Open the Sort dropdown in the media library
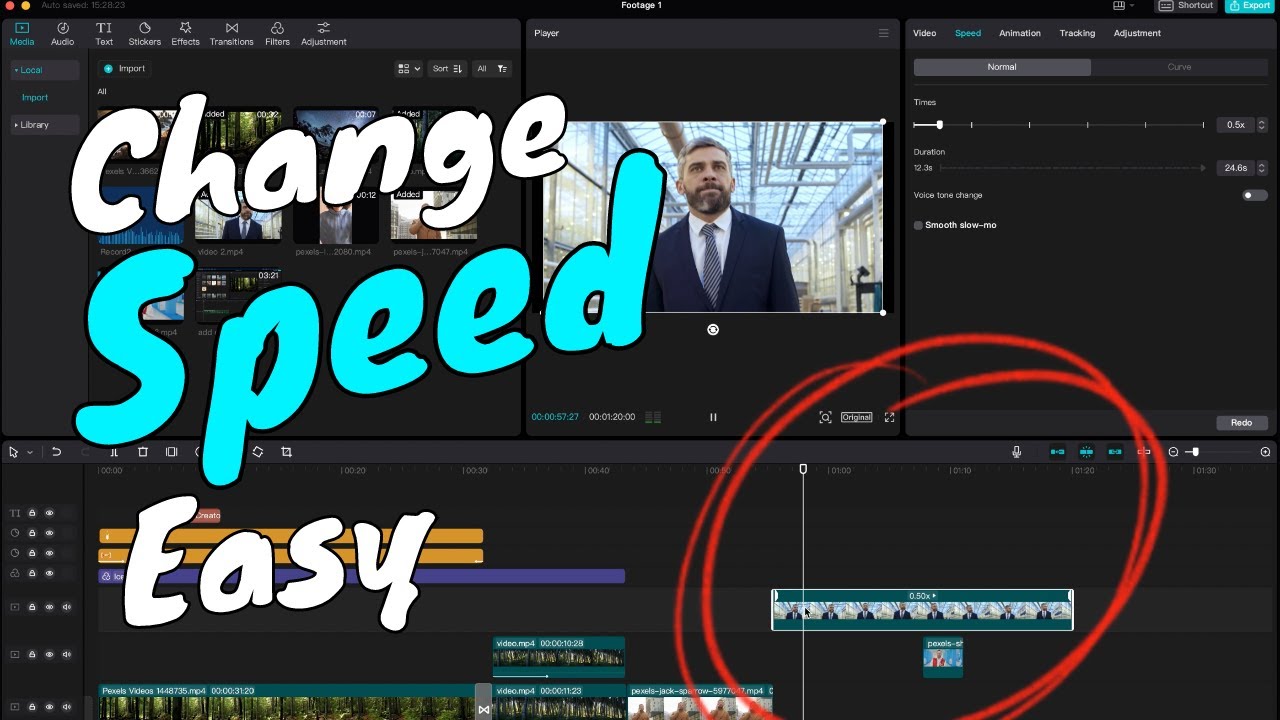Viewport: 1280px width, 720px height. pyautogui.click(x=446, y=68)
